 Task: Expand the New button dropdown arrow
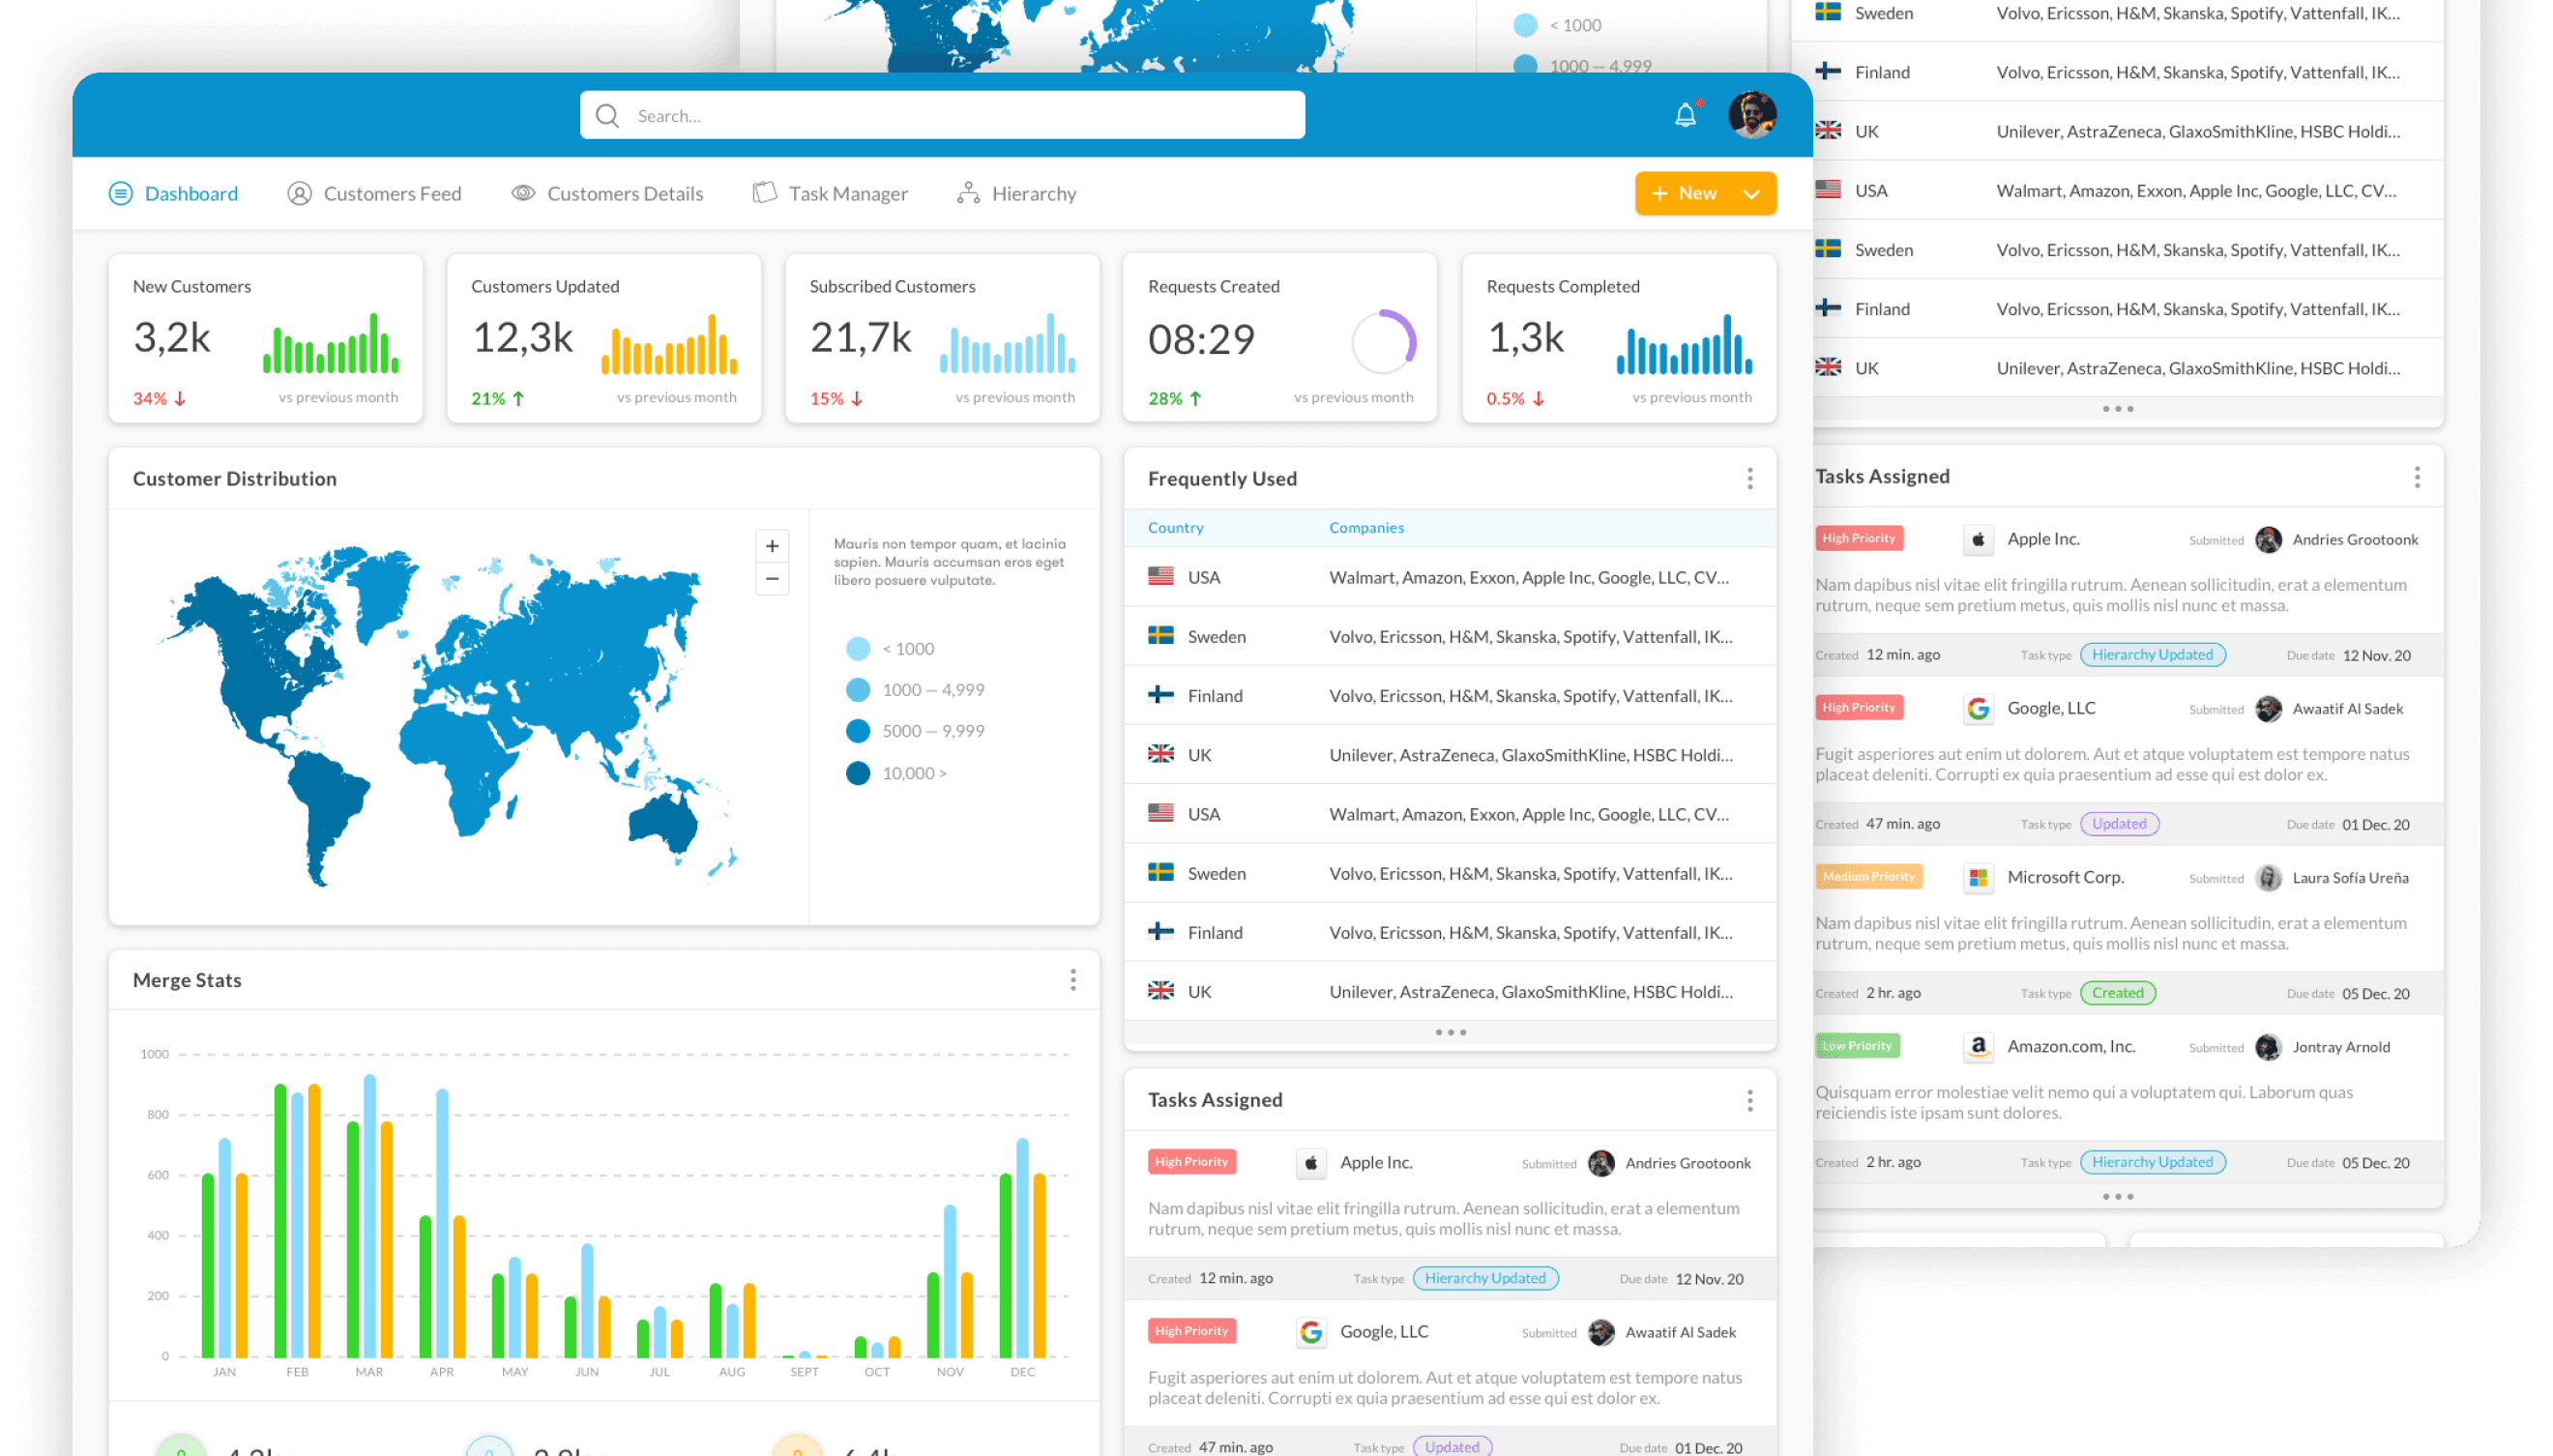point(1751,194)
